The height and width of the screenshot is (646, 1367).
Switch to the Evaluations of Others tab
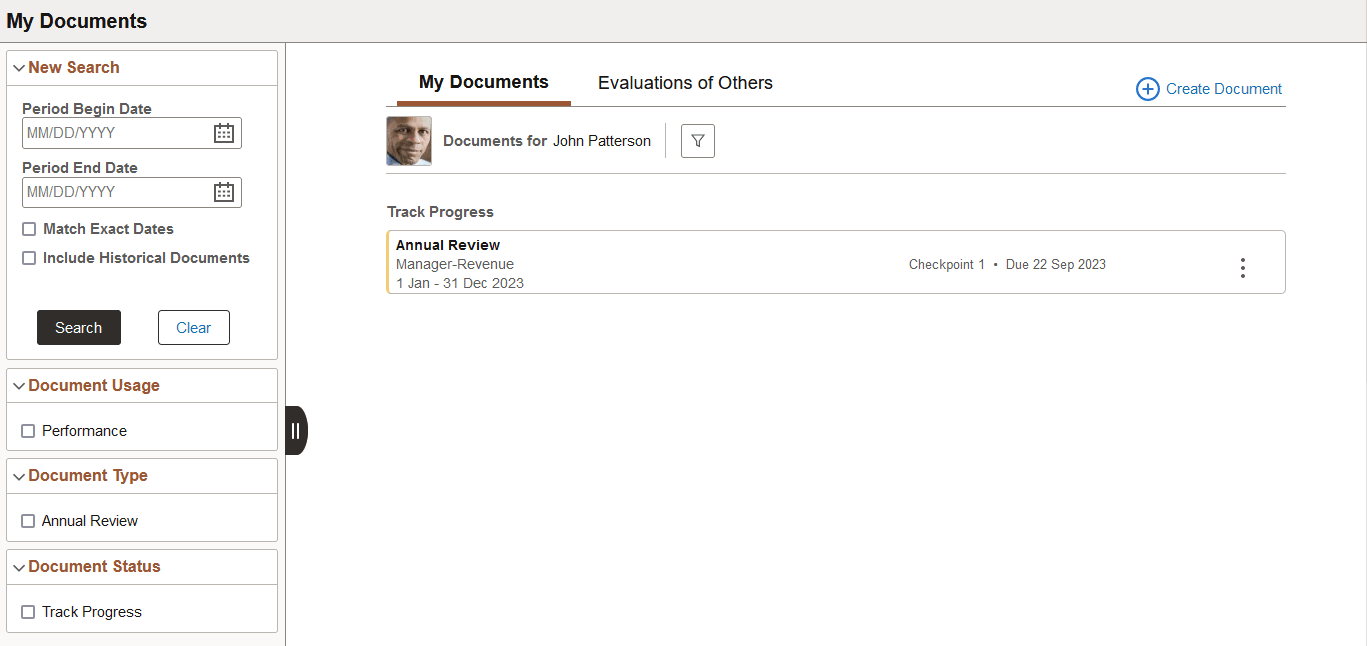click(684, 82)
